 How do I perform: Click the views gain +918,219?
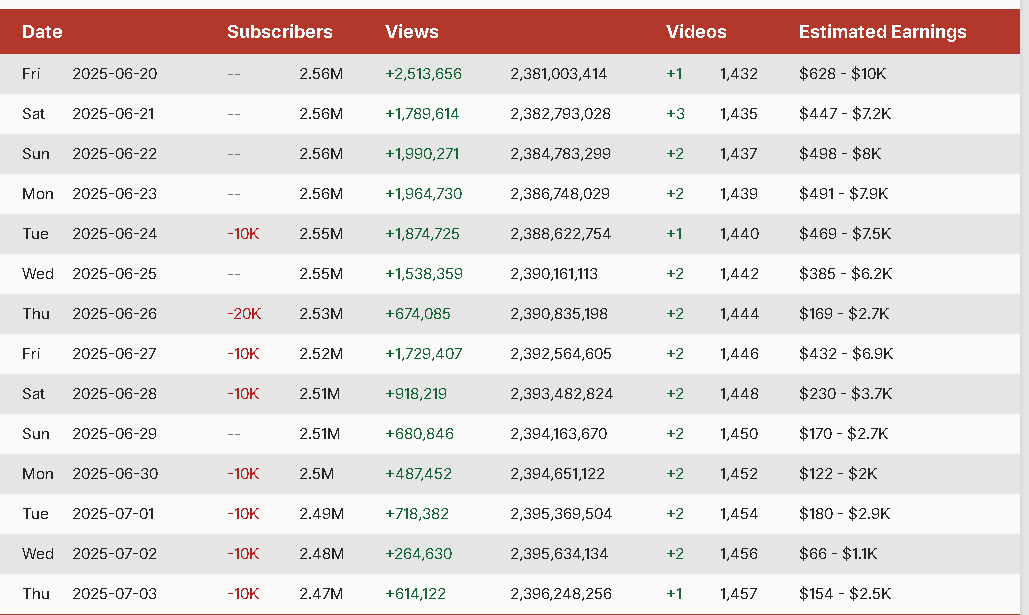tap(416, 394)
